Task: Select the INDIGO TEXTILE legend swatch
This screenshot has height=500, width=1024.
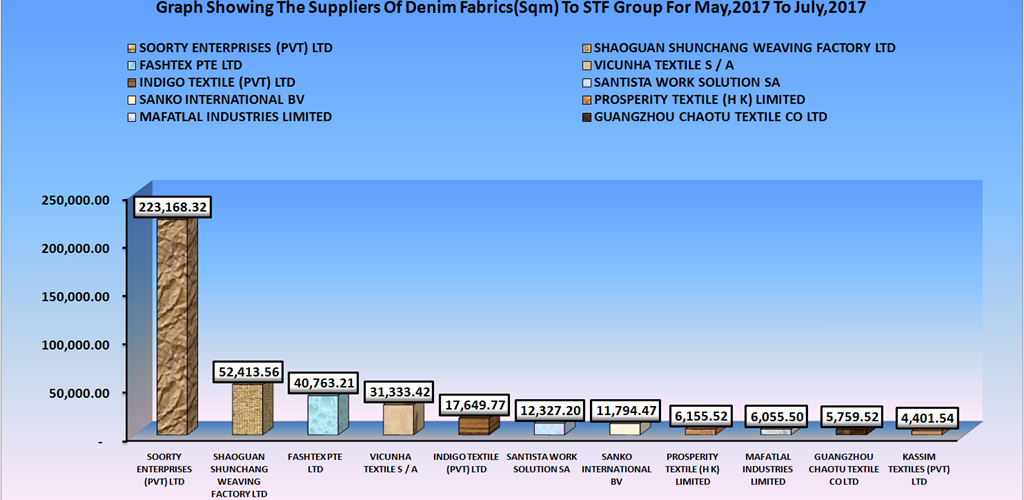Action: (x=133, y=83)
